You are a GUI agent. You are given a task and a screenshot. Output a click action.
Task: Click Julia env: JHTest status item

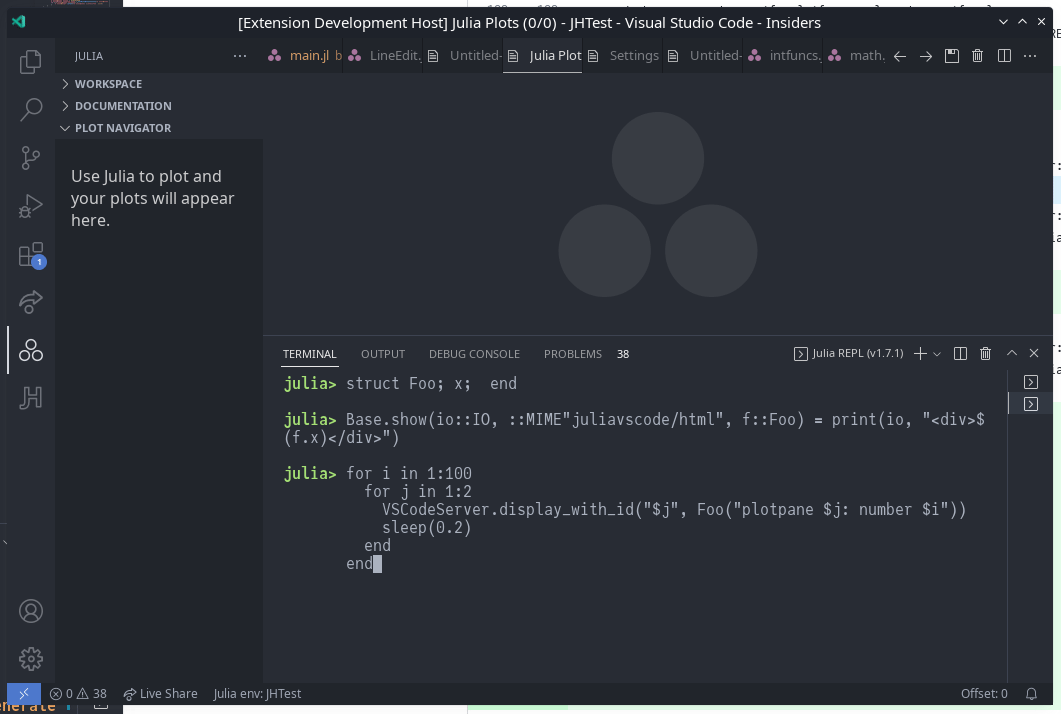pyautogui.click(x=257, y=694)
